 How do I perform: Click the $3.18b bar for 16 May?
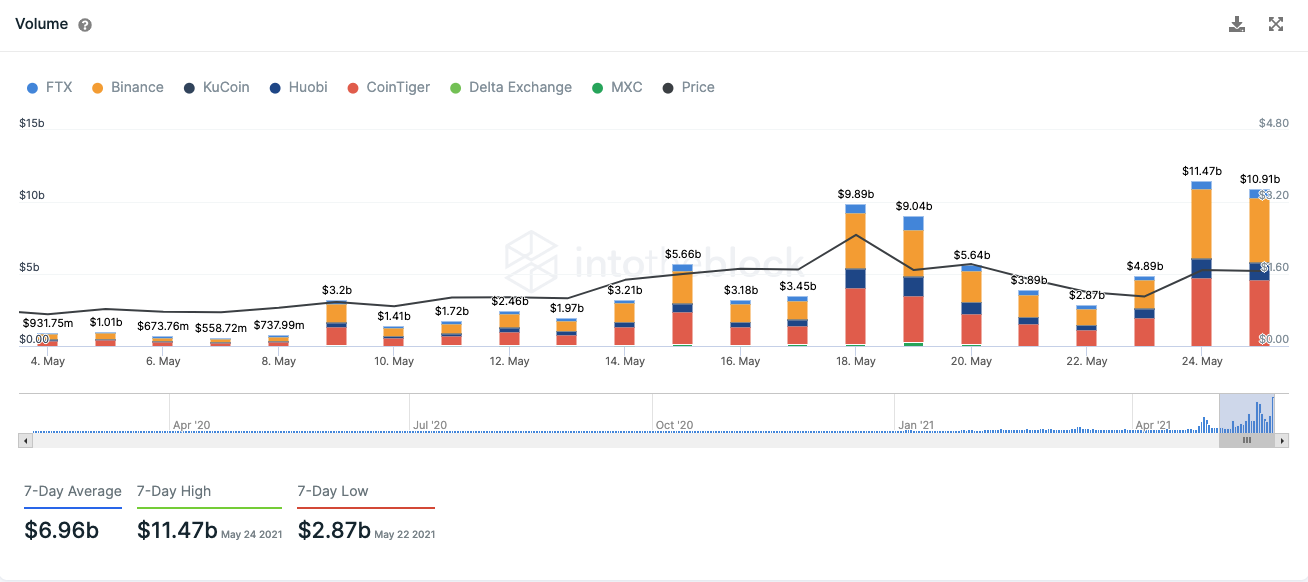click(x=740, y=323)
